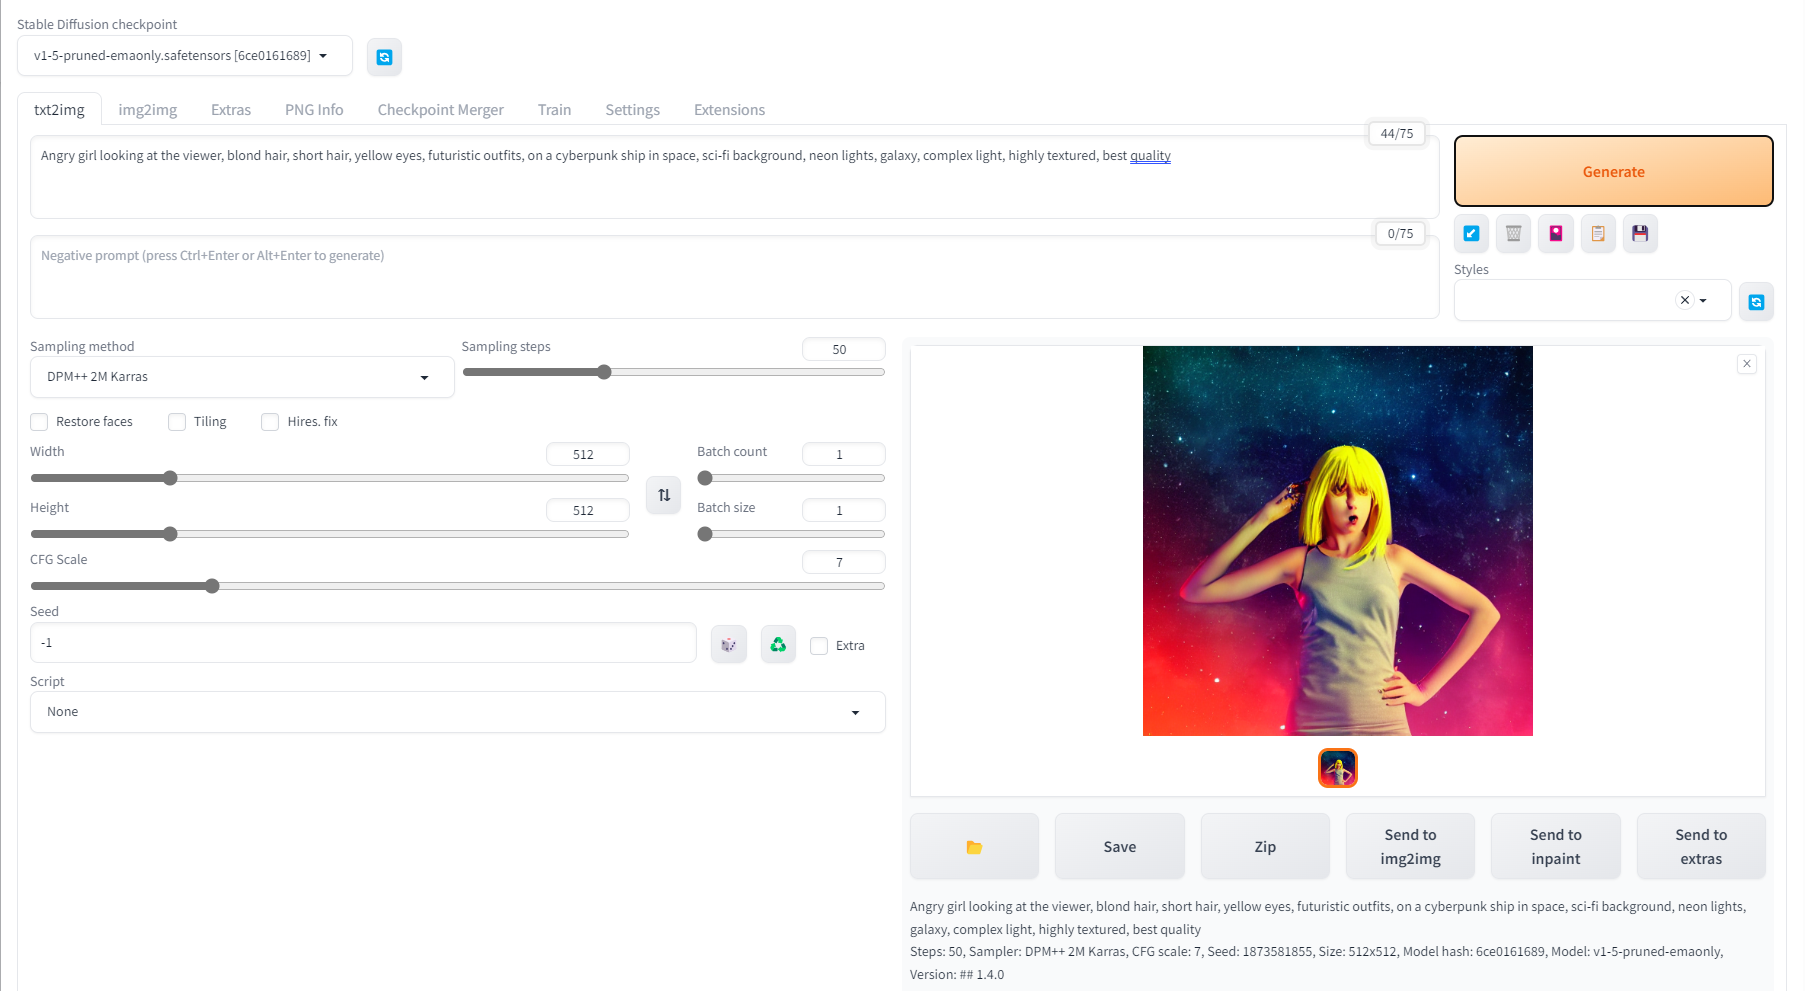Swap width and height values

click(663, 495)
